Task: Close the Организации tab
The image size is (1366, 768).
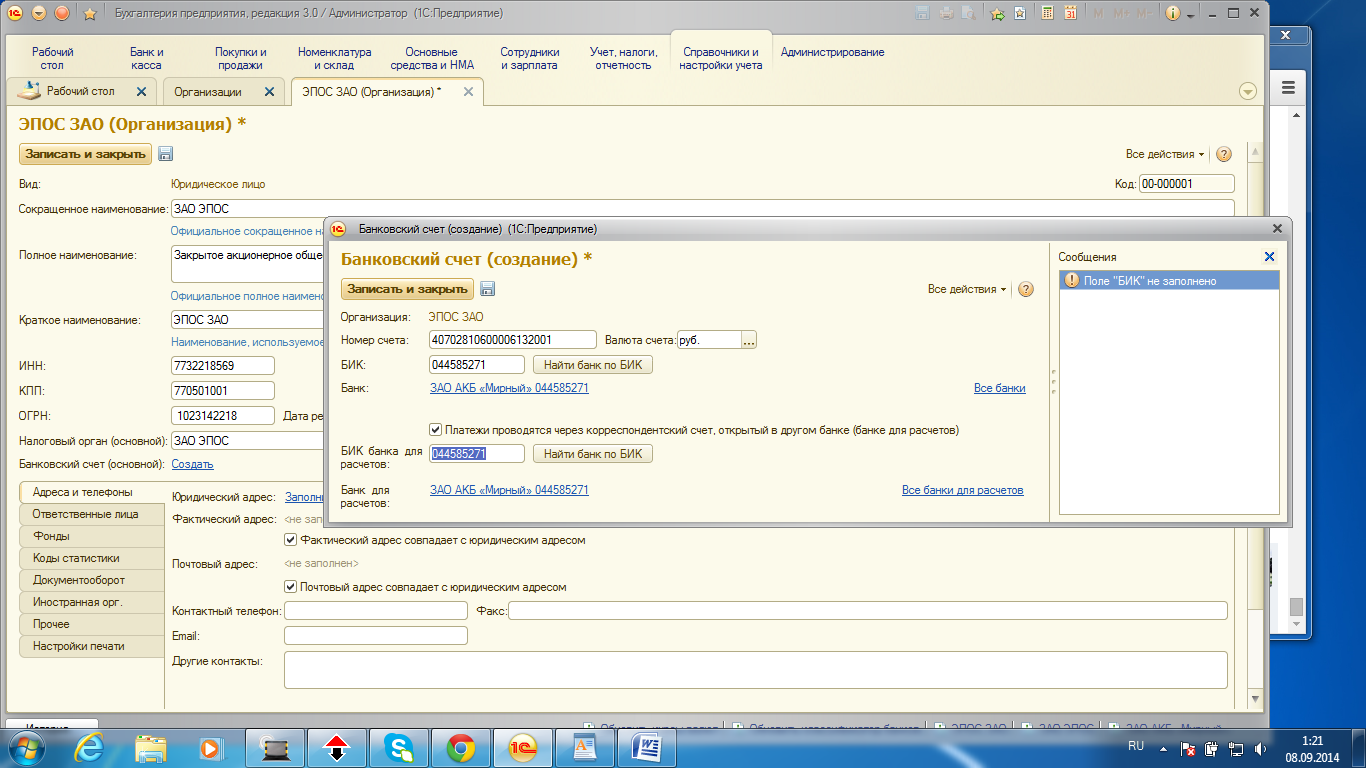Action: [x=268, y=91]
